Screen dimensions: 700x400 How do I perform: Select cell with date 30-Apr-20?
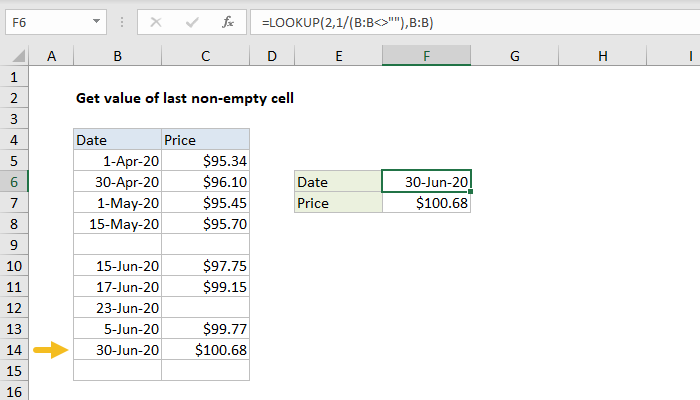[x=117, y=182]
